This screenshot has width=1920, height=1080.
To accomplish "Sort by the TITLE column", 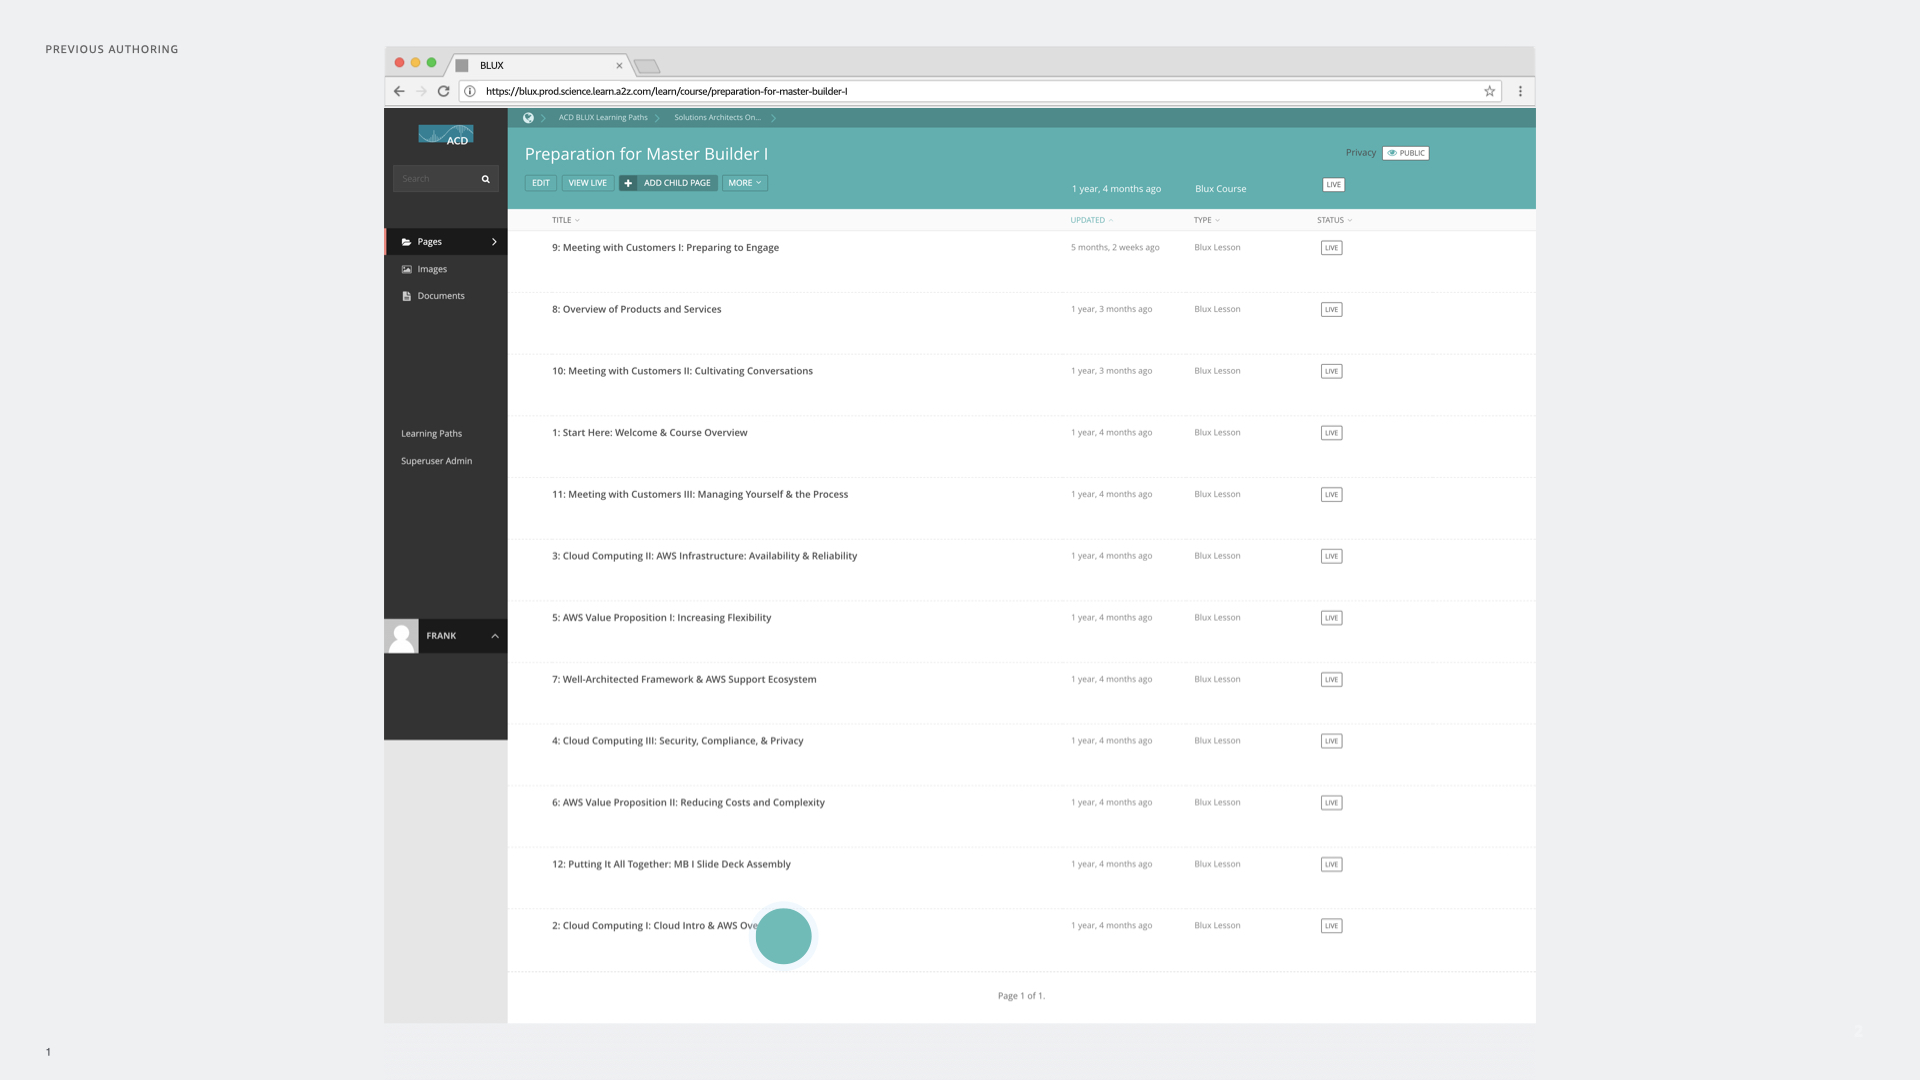I will (x=565, y=220).
